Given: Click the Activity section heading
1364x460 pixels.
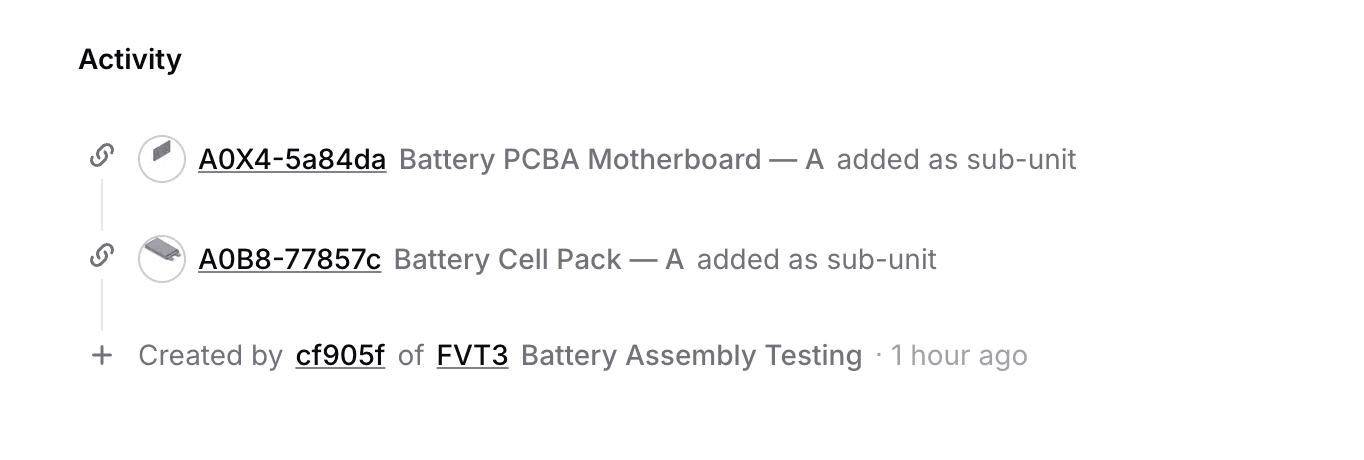Looking at the screenshot, I should click(130, 60).
